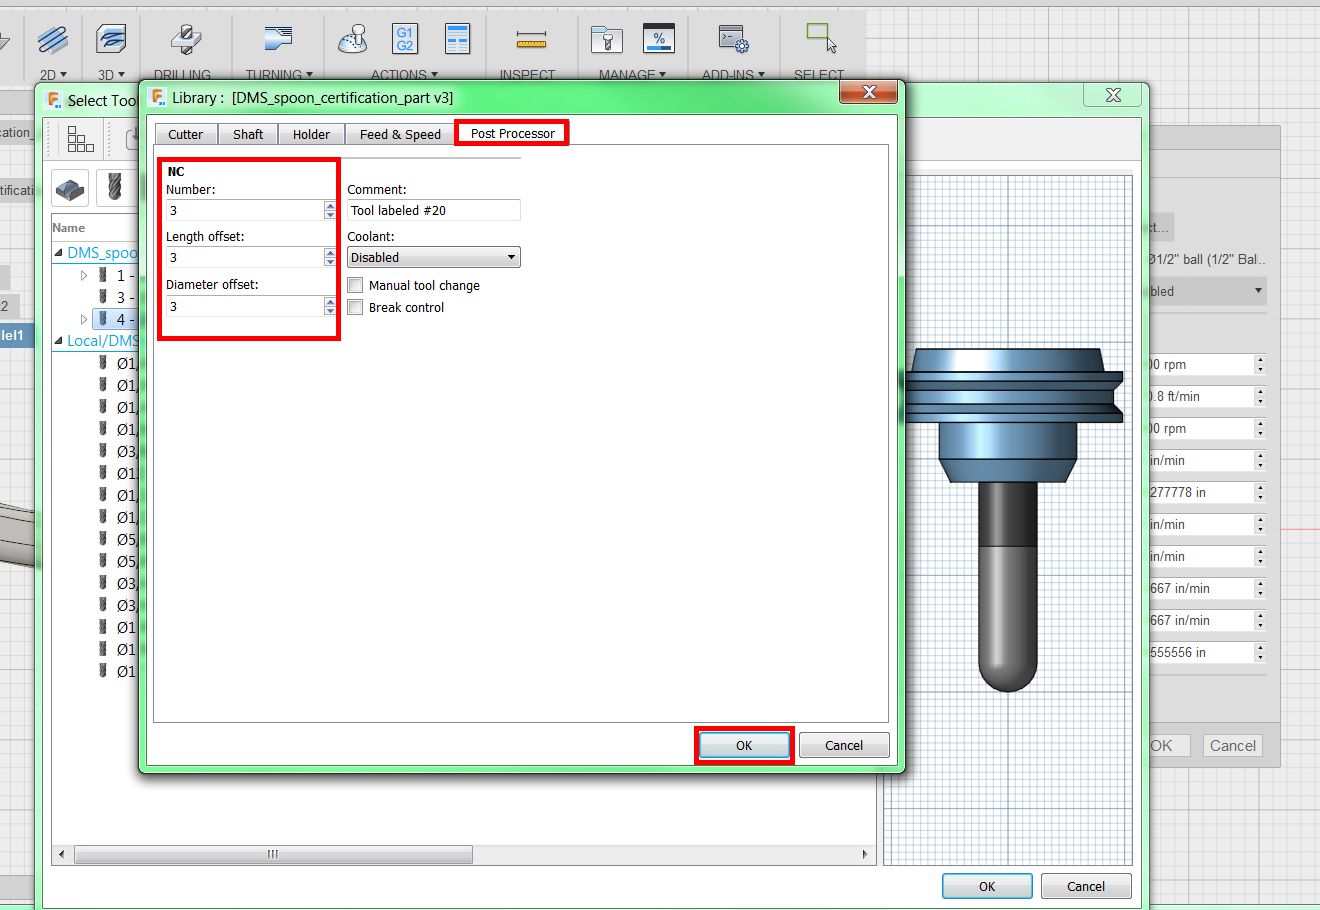Select tool 1 in the document tool list
Screen dimensions: 1320x910
116,275
